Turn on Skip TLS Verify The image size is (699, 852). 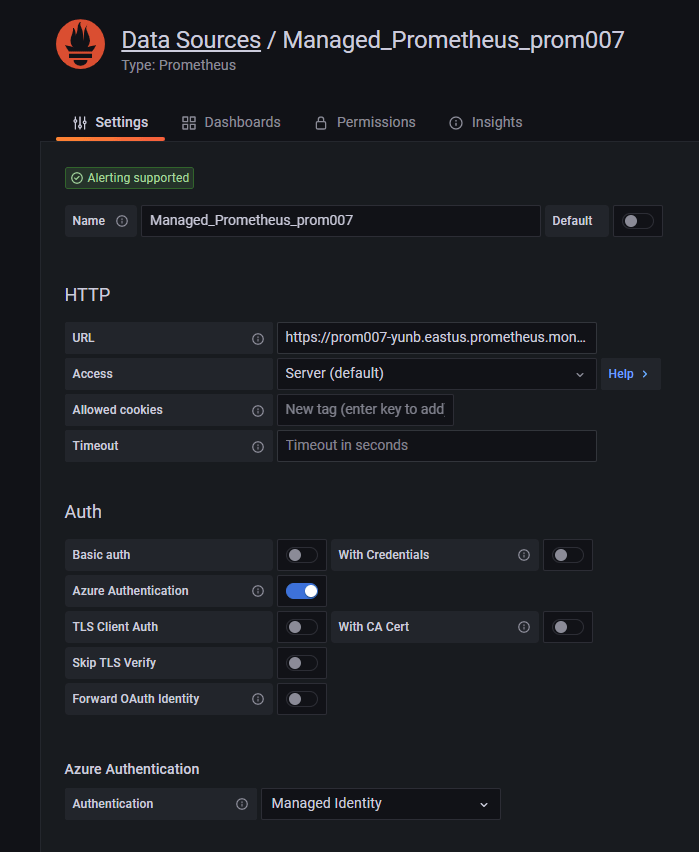point(302,663)
